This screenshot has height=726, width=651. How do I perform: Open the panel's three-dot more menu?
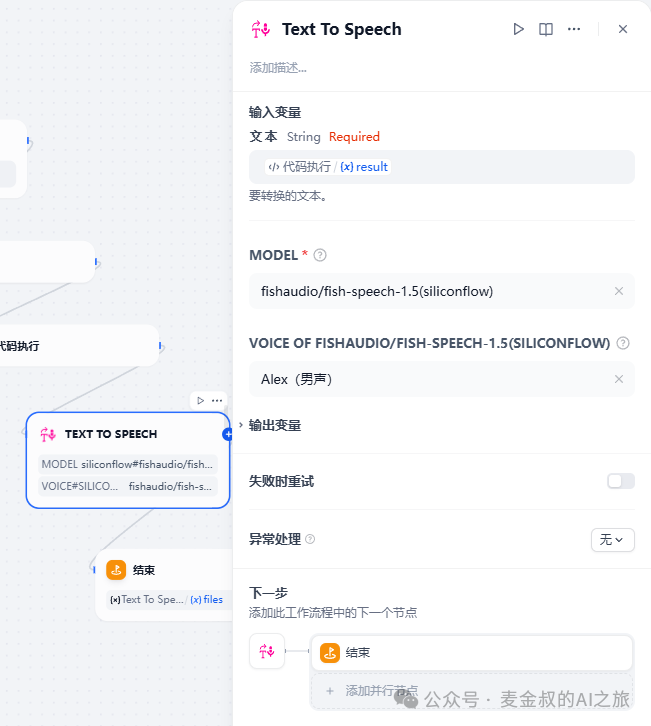[x=574, y=29]
